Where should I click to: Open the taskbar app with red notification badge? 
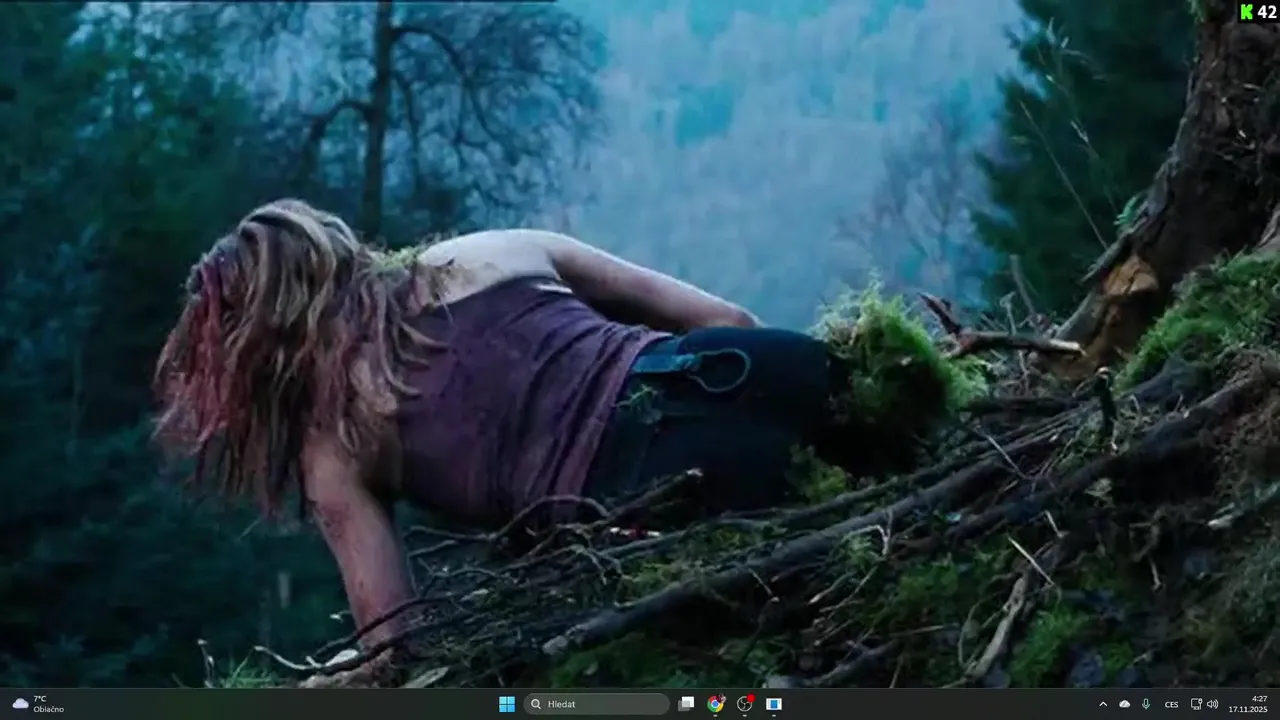745,704
